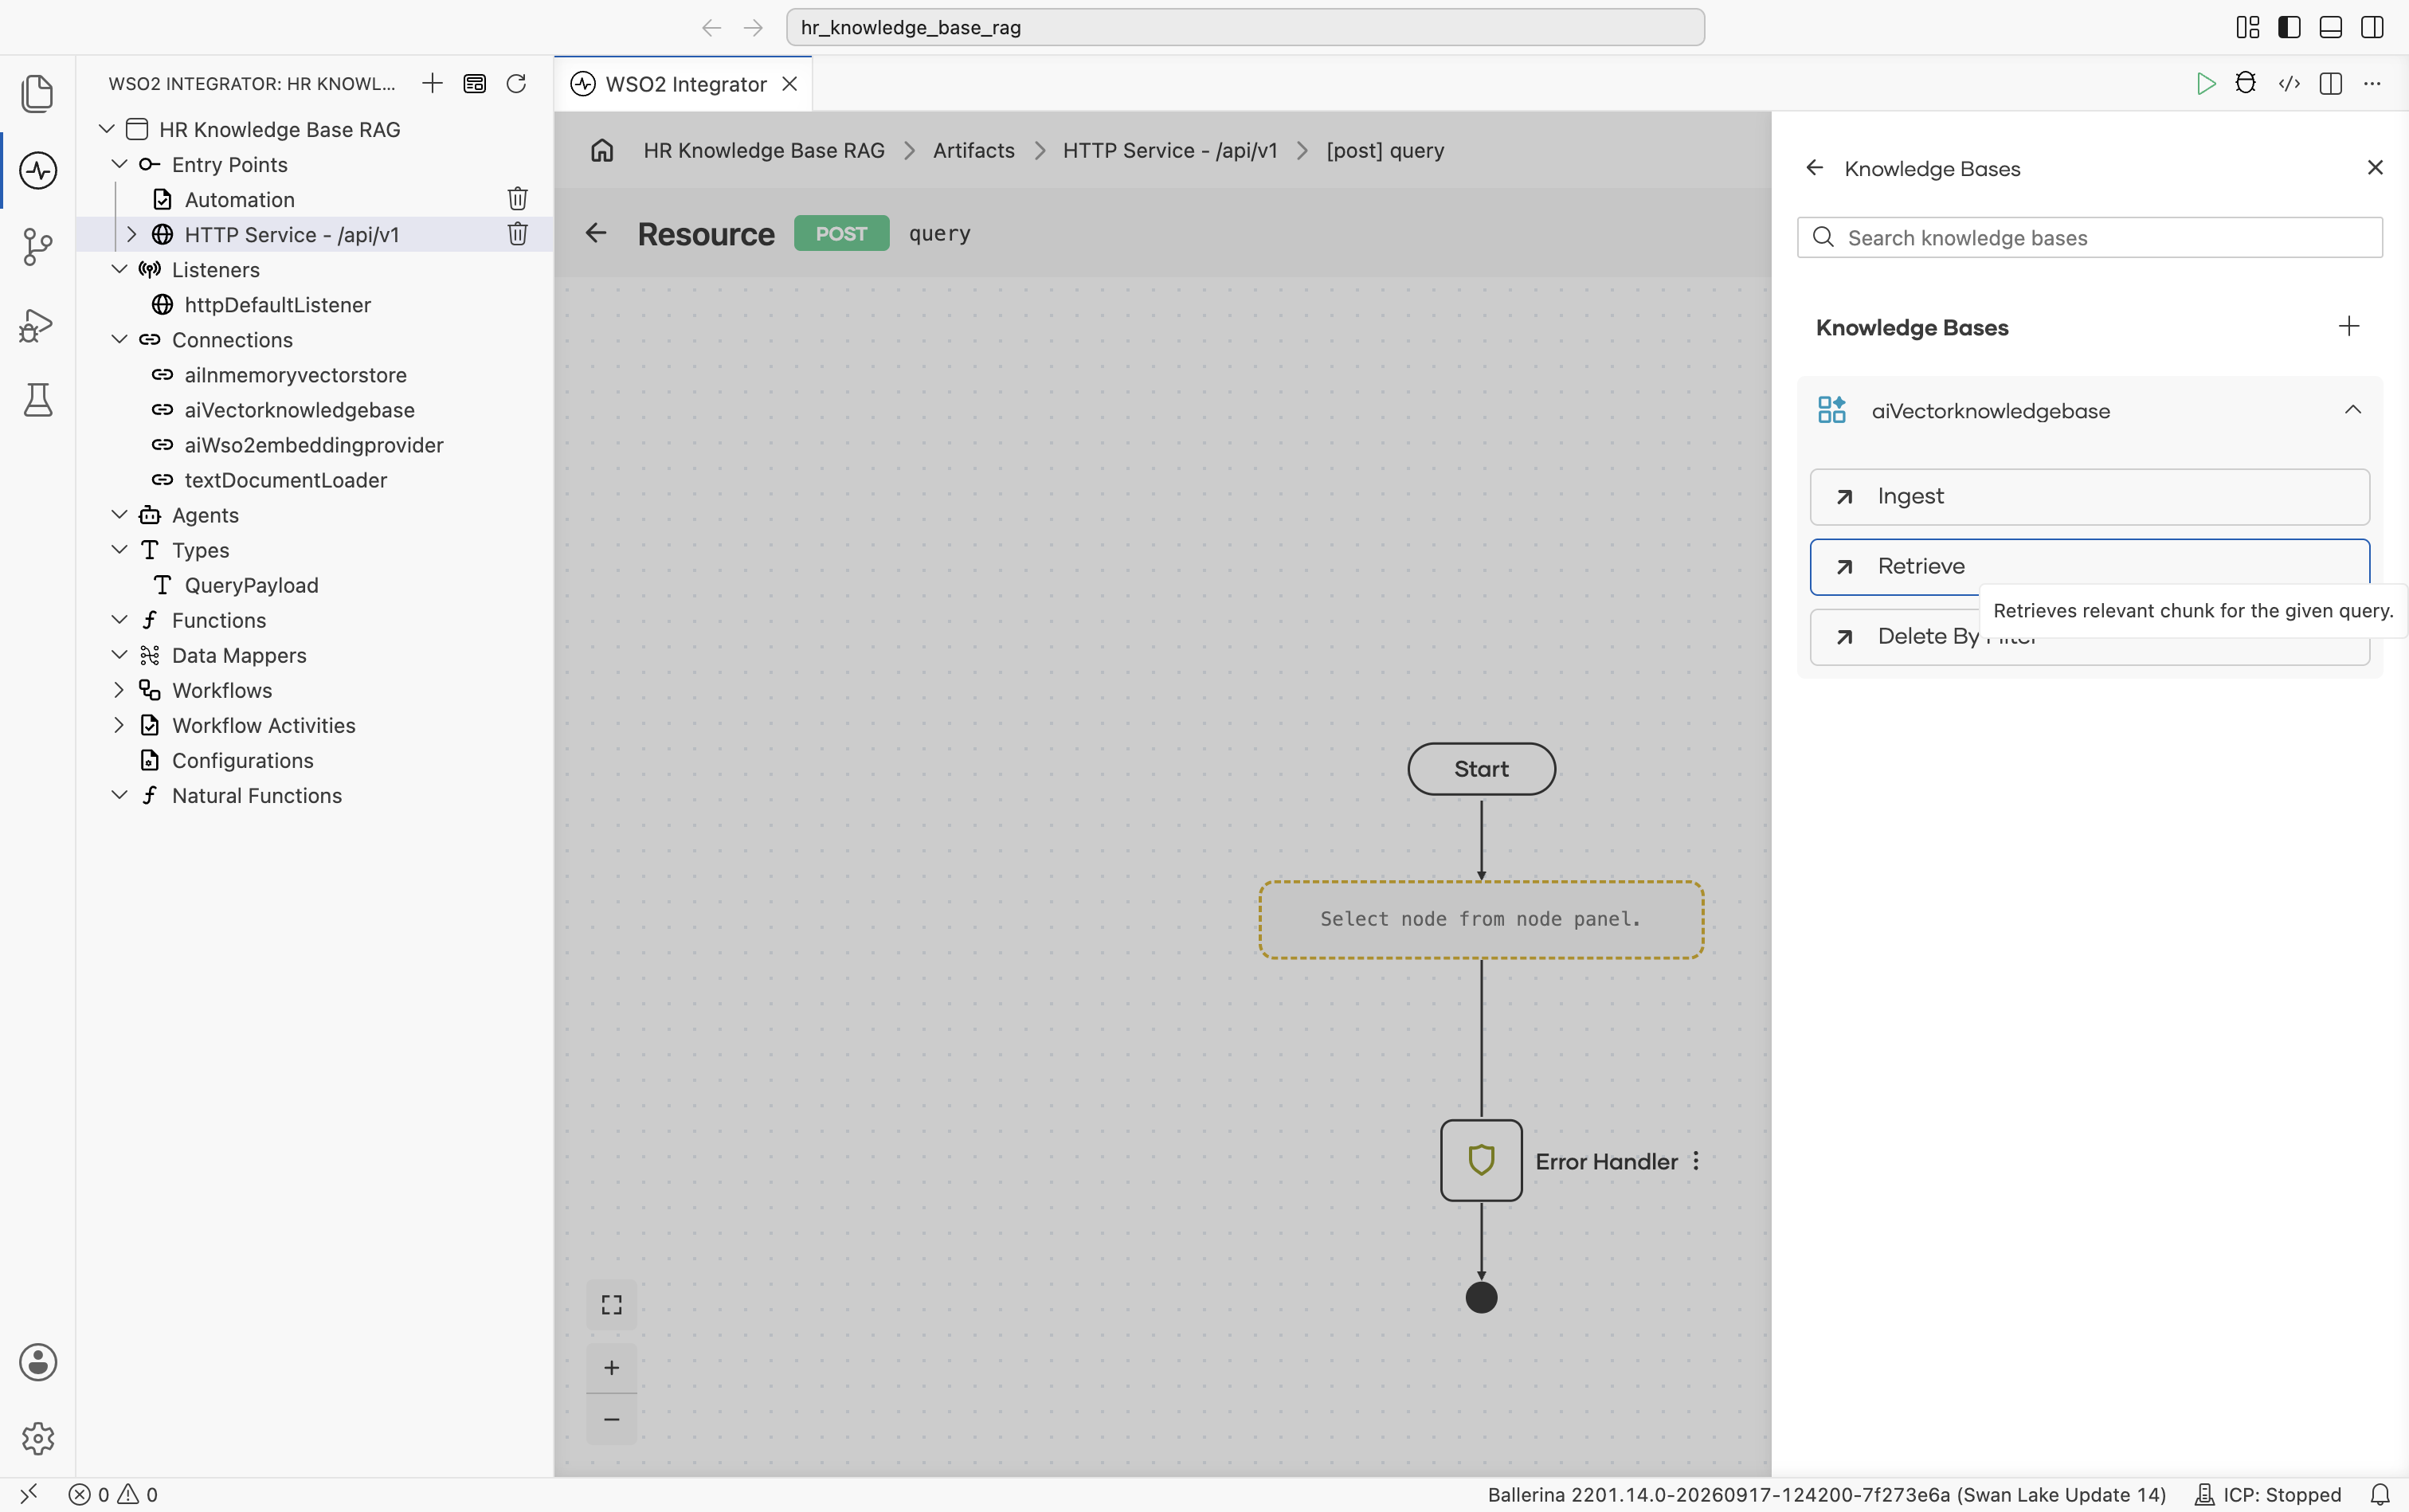Screen dimensions: 2409x1512
Task: Open the QueryPayload type
Action: [x=251, y=585]
